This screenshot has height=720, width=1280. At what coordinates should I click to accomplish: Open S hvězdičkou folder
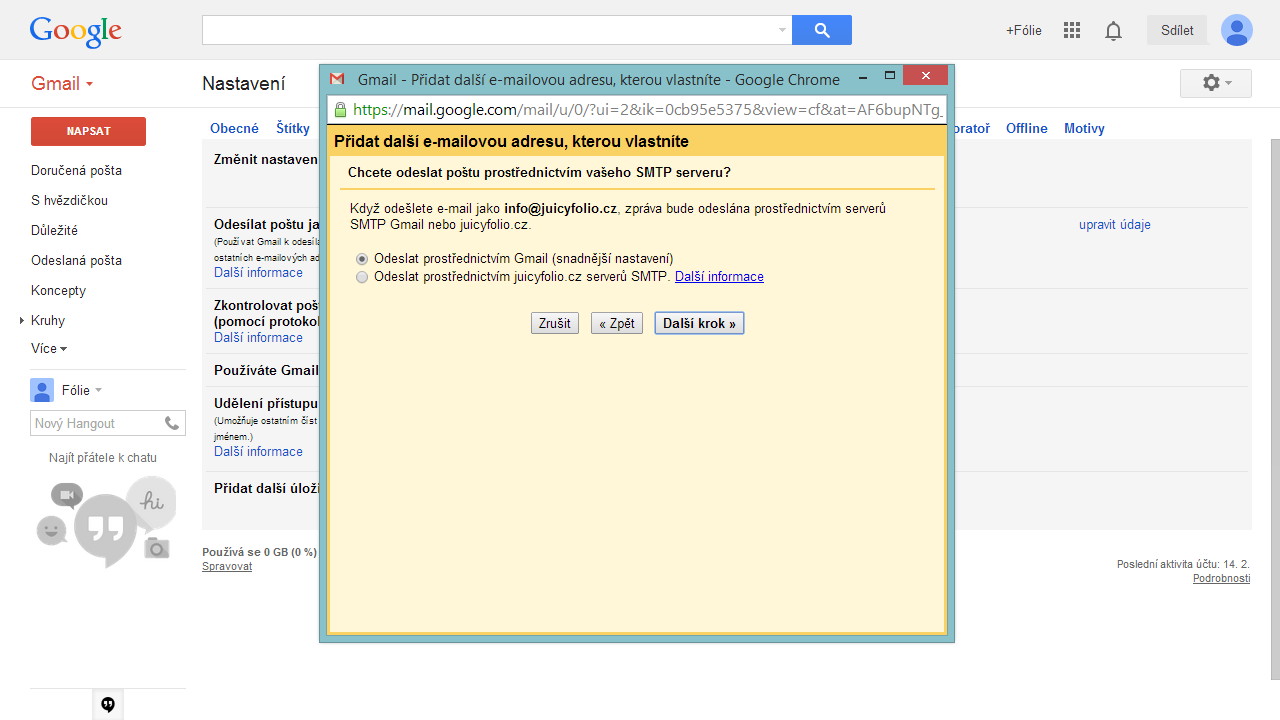pos(69,200)
